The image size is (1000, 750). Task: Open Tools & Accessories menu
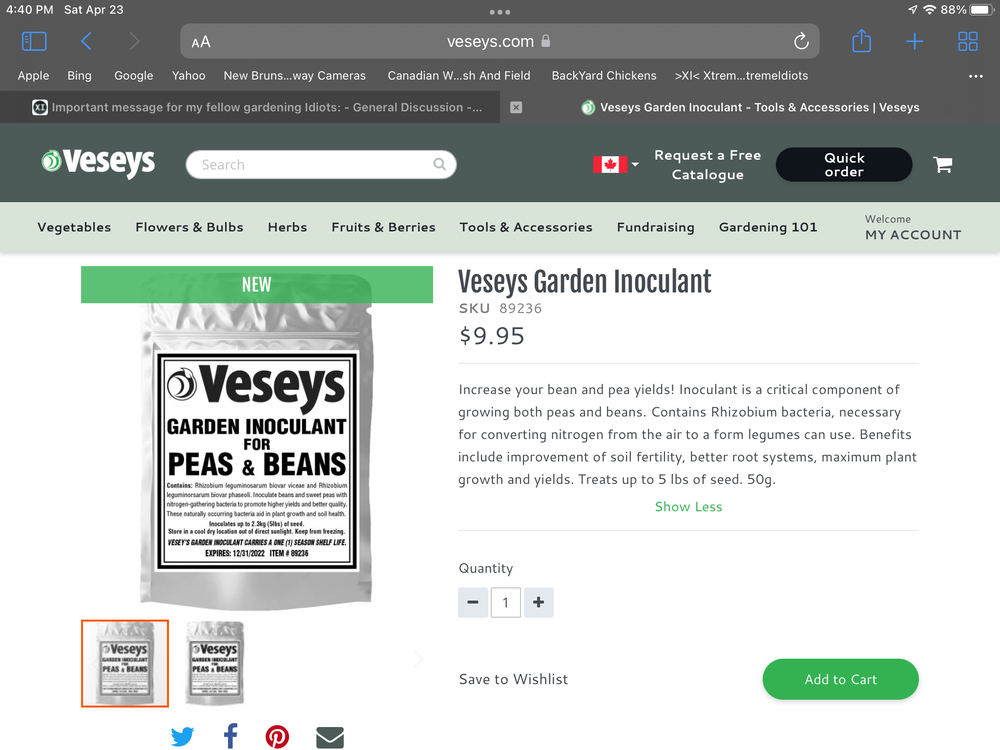[526, 227]
